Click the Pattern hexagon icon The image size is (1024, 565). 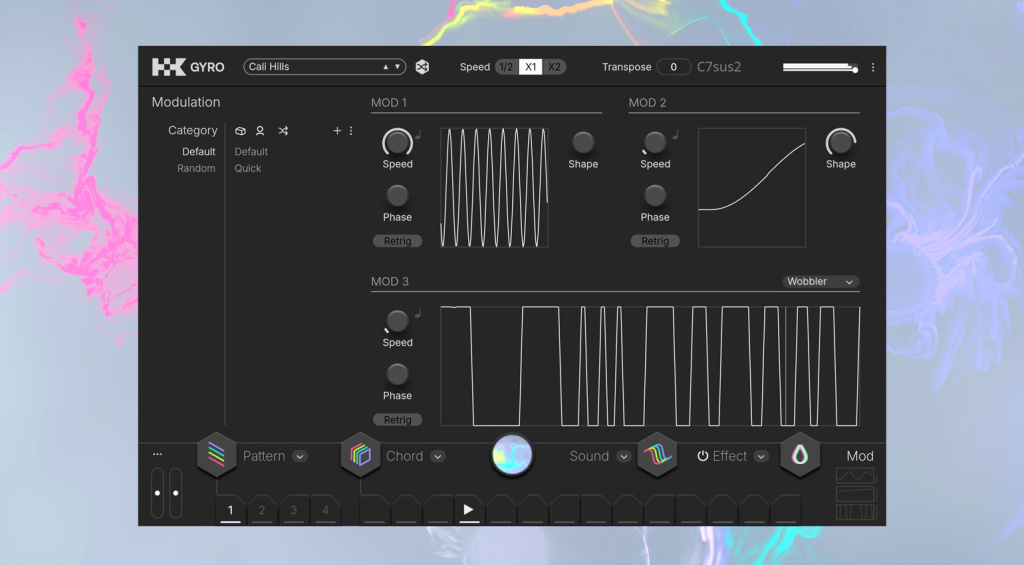(216, 455)
